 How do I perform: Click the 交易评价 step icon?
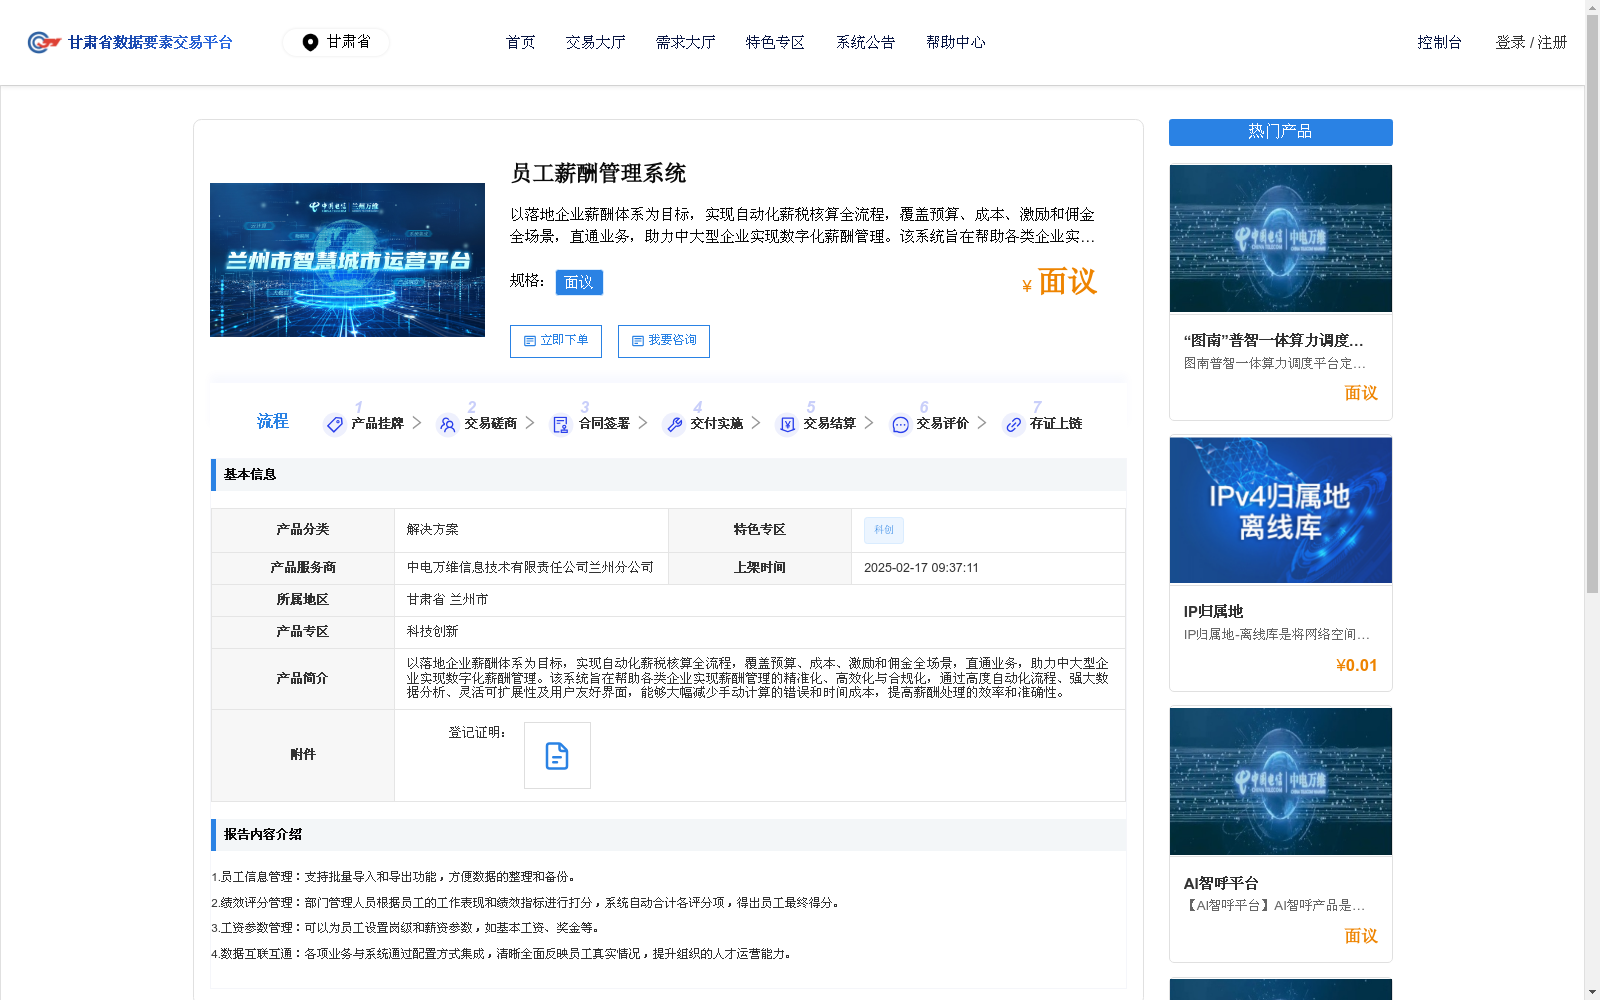[x=900, y=424]
